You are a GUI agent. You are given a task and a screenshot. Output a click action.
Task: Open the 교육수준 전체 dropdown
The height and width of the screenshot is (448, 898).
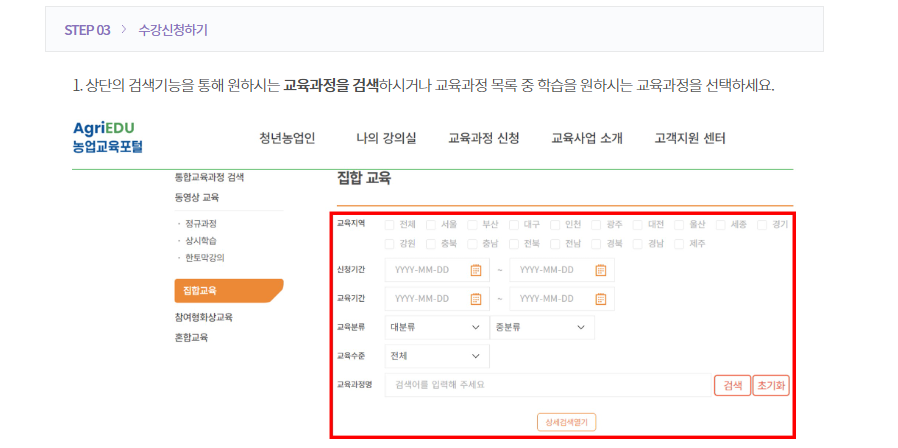click(437, 356)
